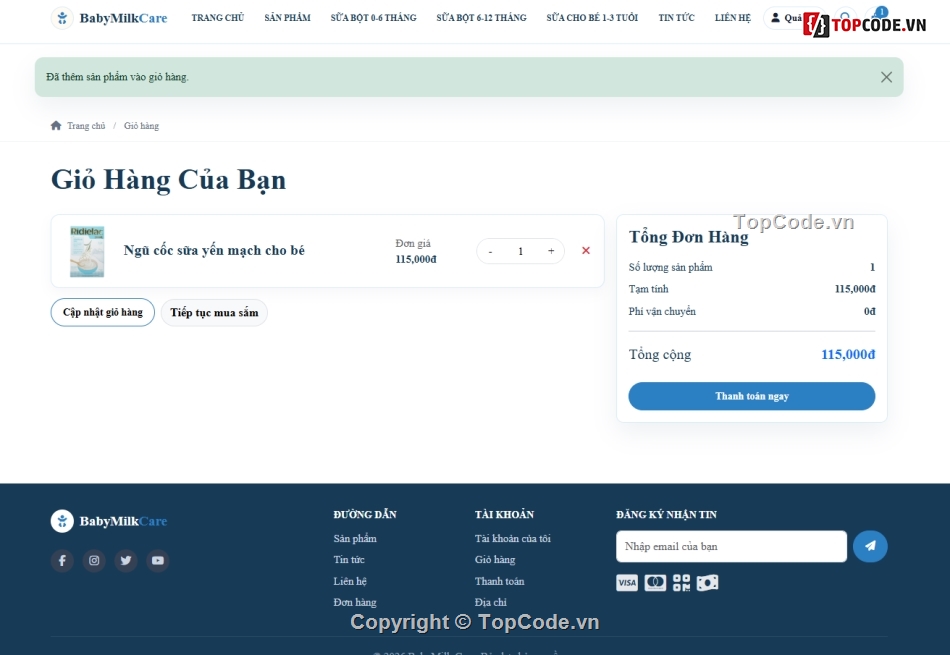
Task: Open product Ngũ cốc sữa yến mạch cho bé
Action: [214, 250]
